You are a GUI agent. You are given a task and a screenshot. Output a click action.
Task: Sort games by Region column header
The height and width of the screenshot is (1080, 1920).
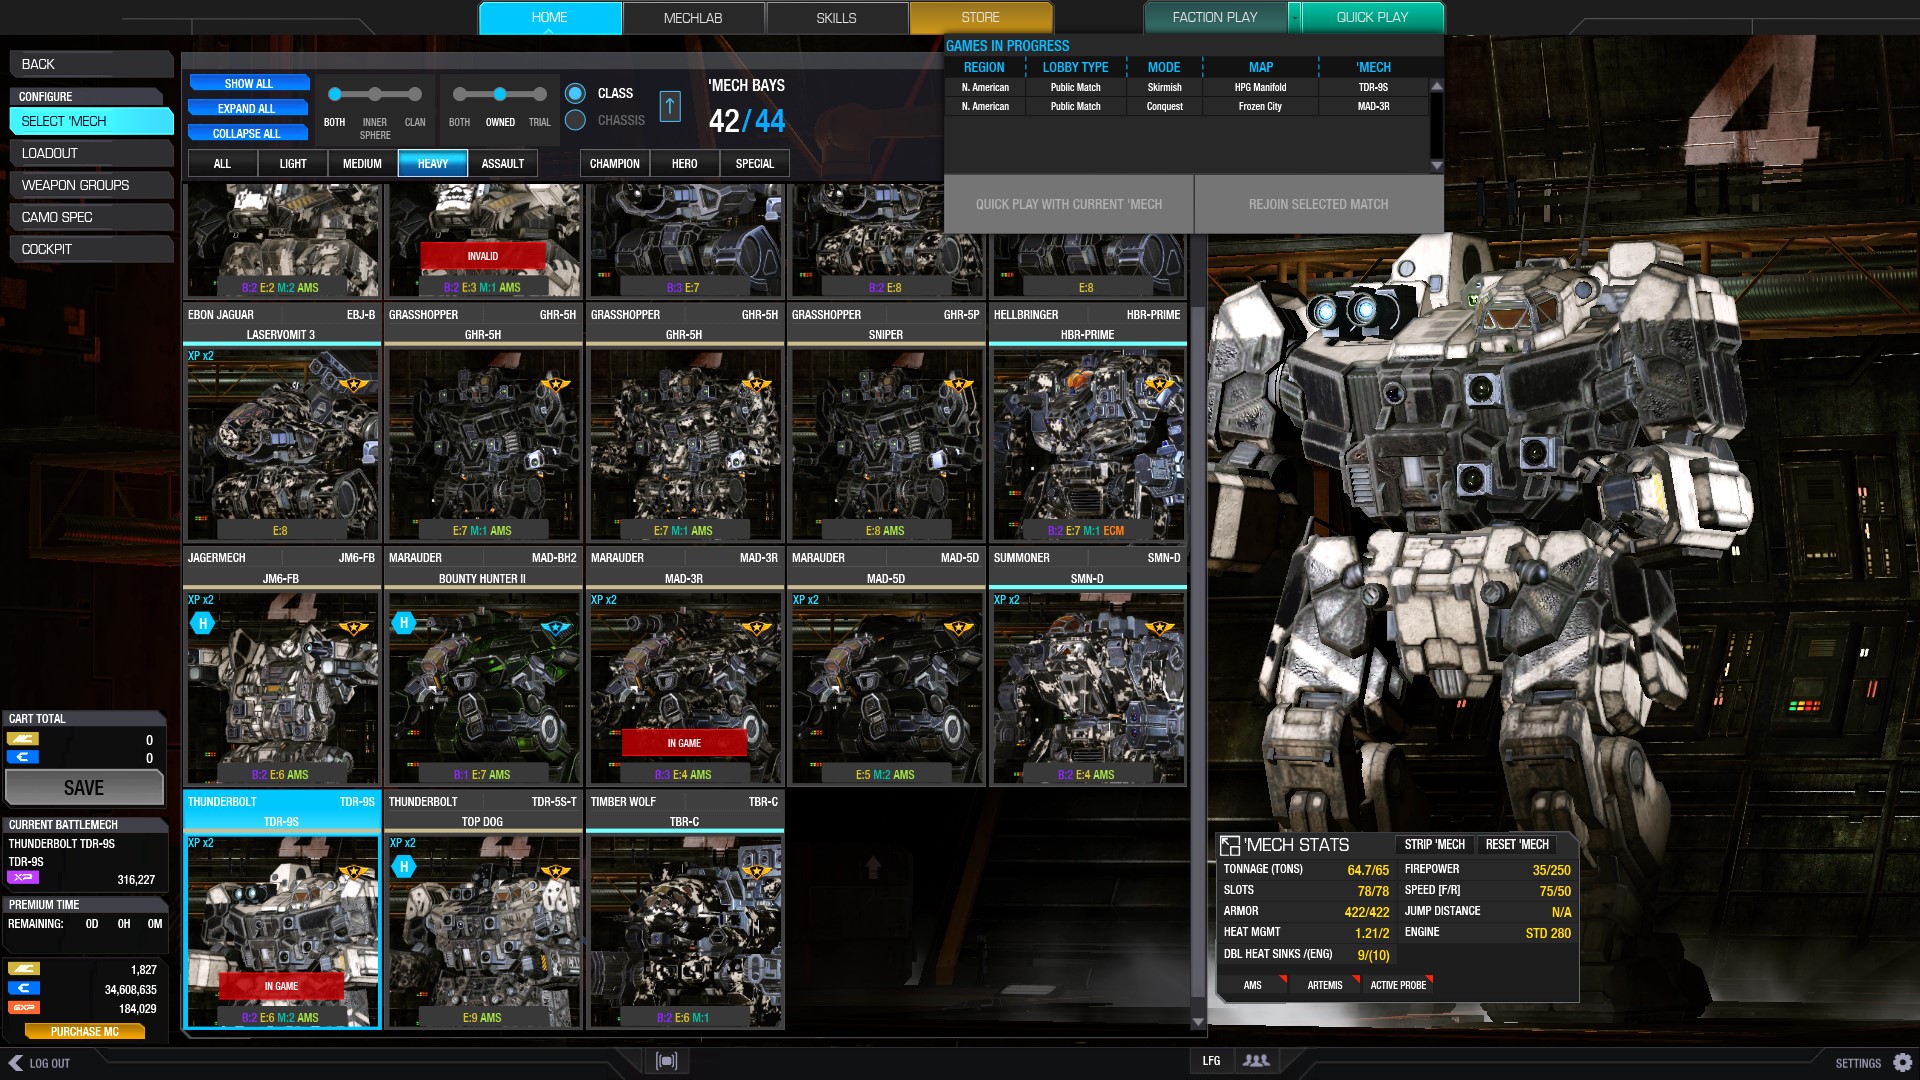[x=984, y=67]
